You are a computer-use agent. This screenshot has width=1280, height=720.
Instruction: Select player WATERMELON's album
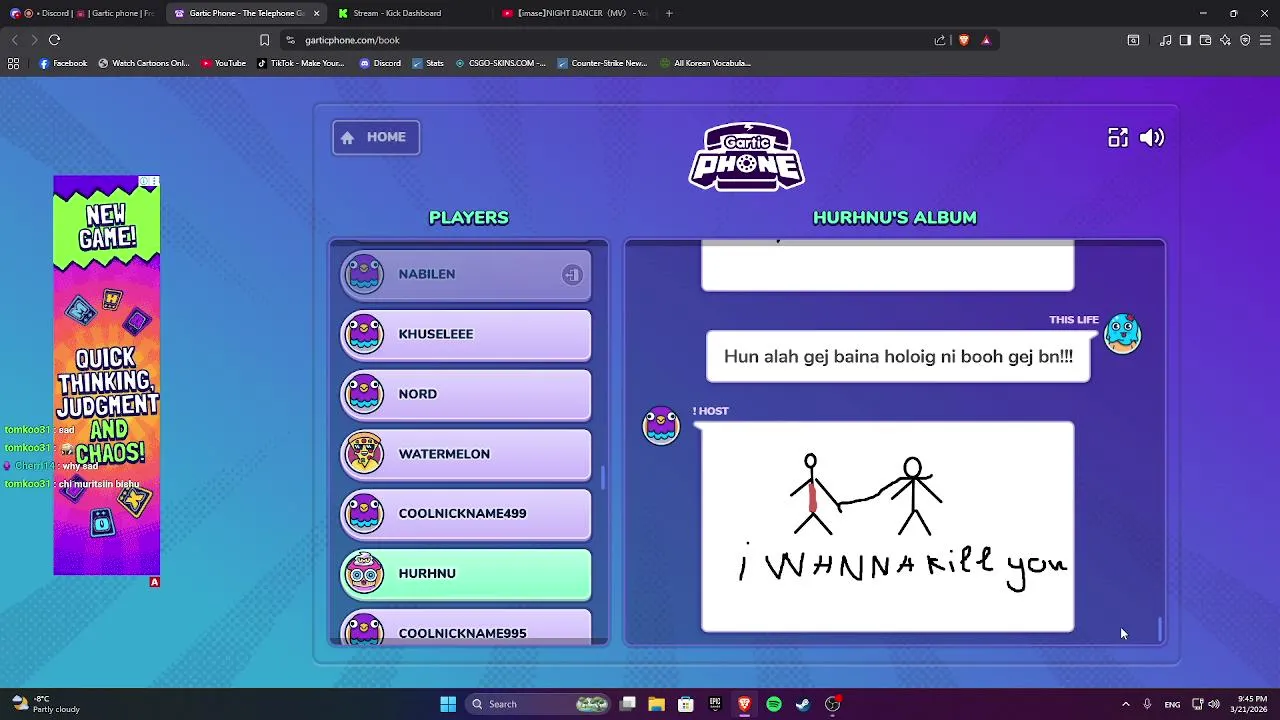click(466, 454)
